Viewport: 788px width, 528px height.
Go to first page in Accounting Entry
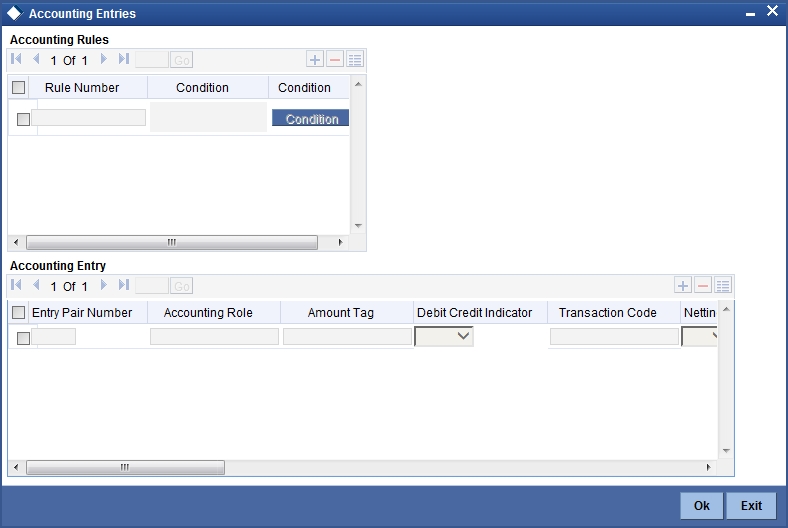coord(16,285)
